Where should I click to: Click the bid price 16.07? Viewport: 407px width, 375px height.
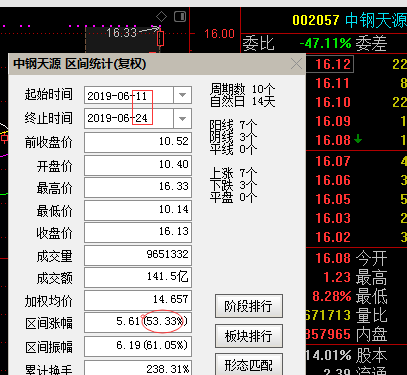click(x=332, y=162)
